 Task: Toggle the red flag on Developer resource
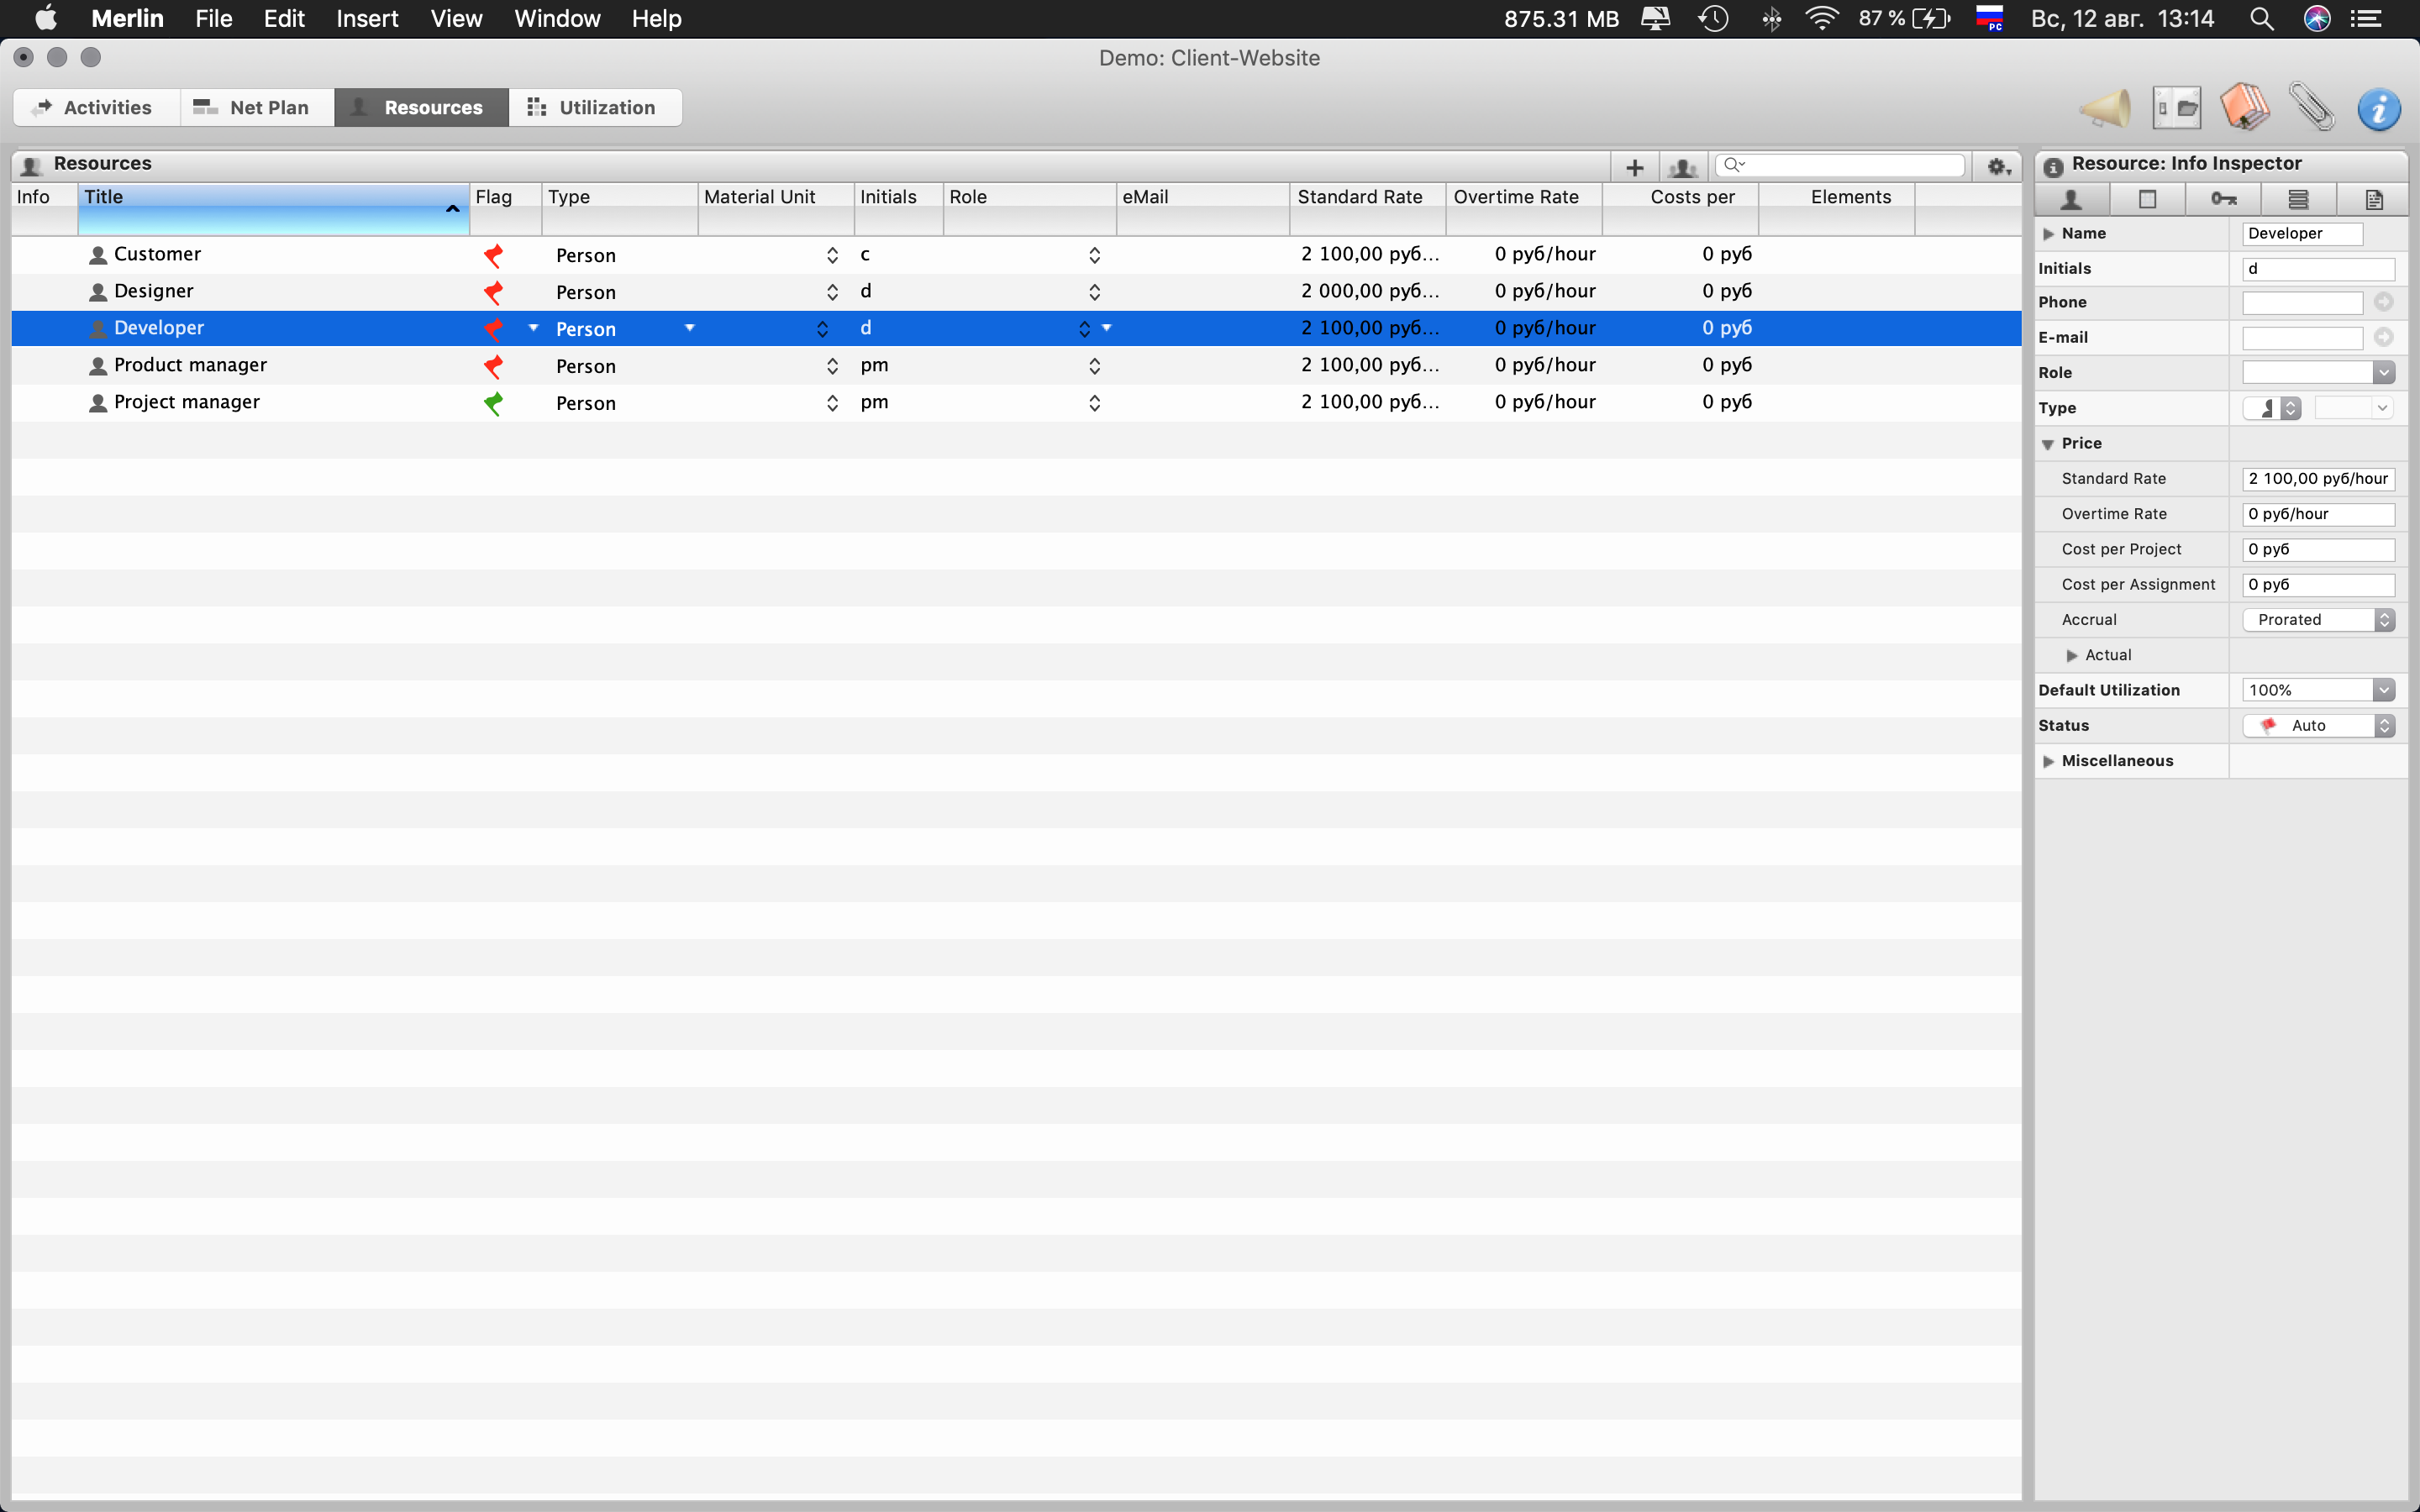(493, 328)
